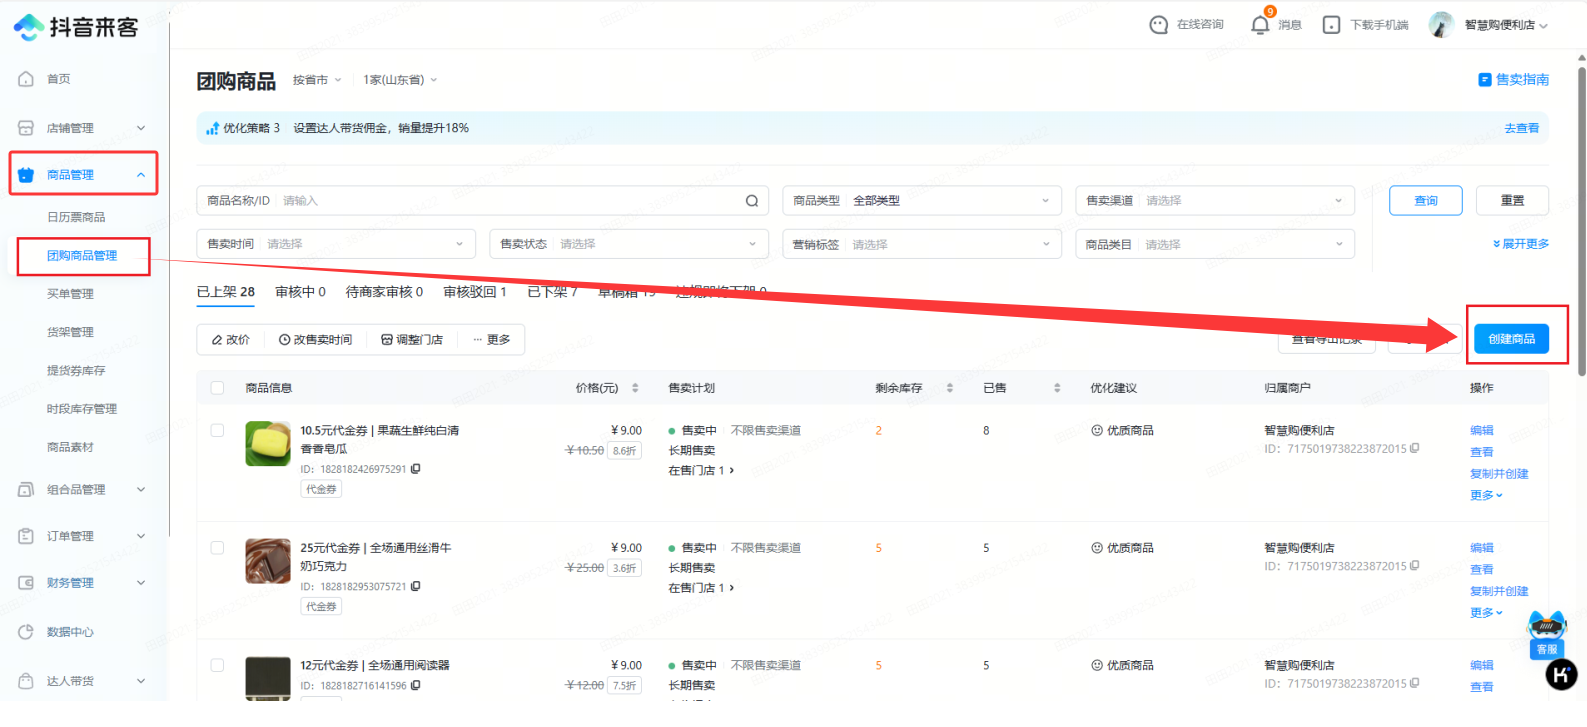The width and height of the screenshot is (1587, 727).
Task: Toggle the select-all checkbox in table header
Action: [x=217, y=388]
